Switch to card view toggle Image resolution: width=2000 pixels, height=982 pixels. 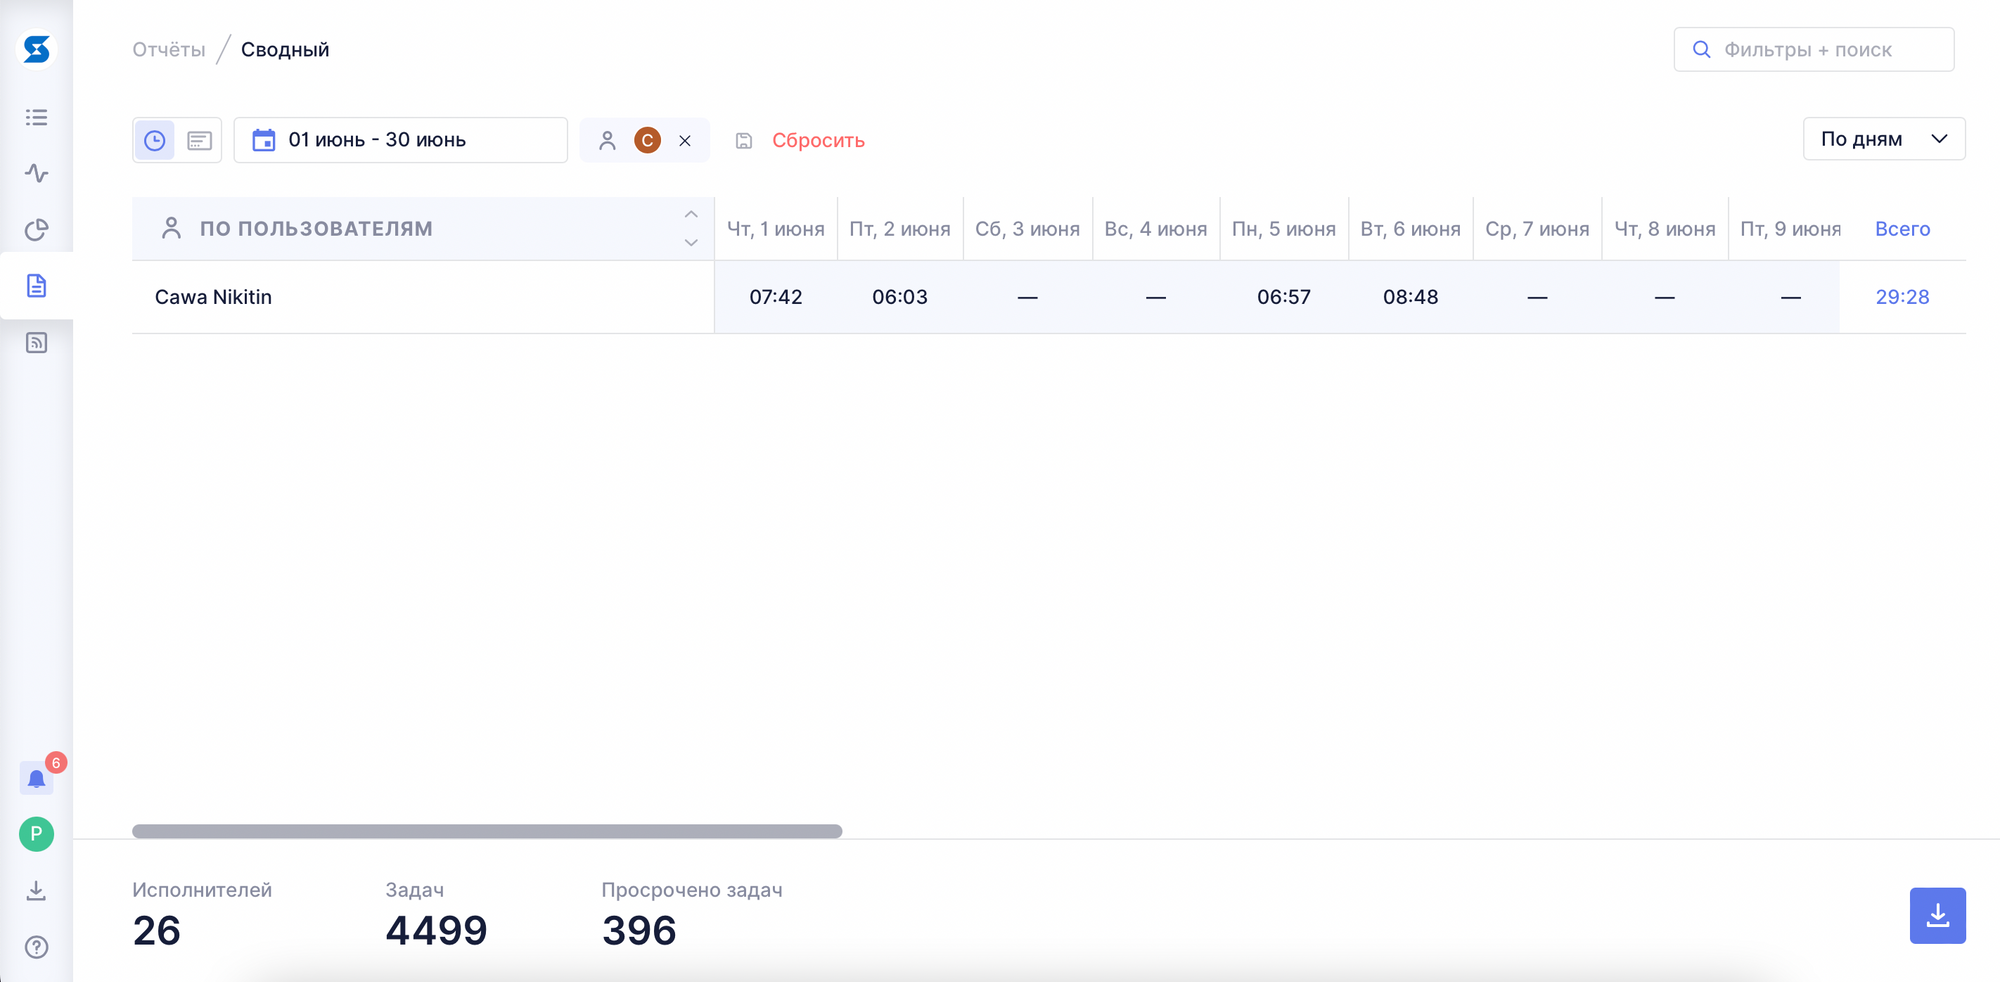coord(199,140)
